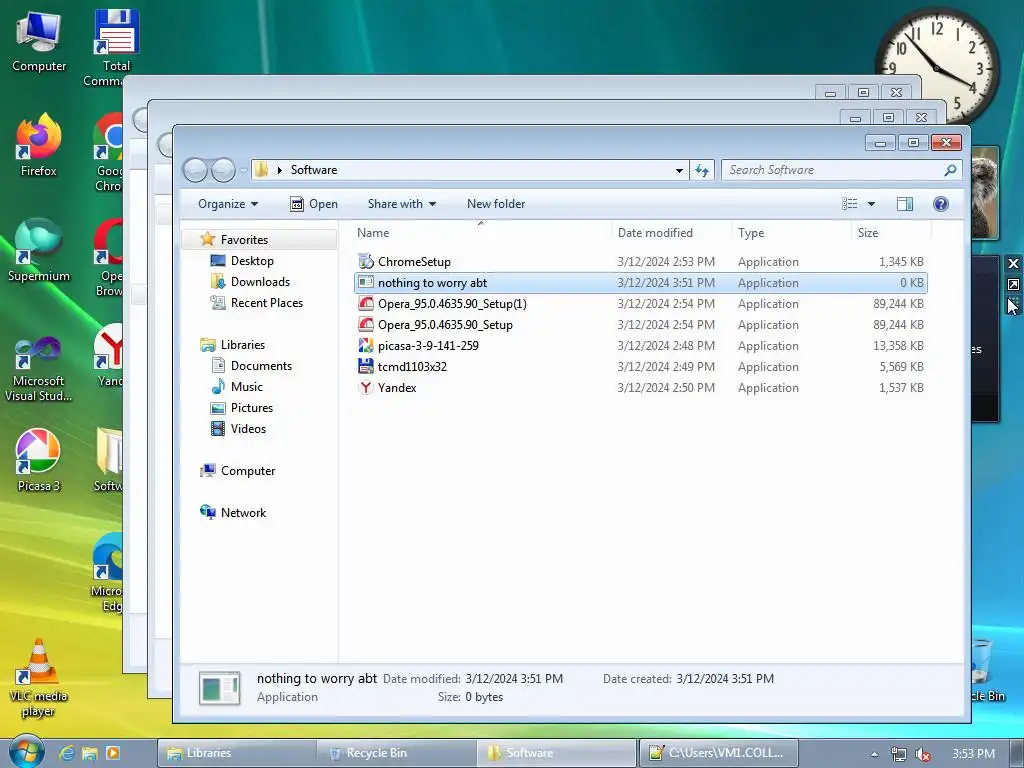Click the Opera_95.0.4635.90_Setup(1) file icon
This screenshot has width=1024, height=768.
[366, 304]
